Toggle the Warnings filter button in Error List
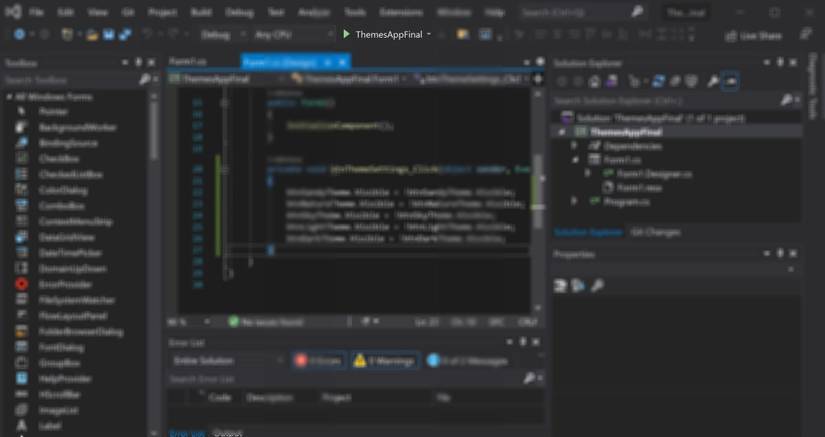The height and width of the screenshot is (437, 825). point(385,361)
